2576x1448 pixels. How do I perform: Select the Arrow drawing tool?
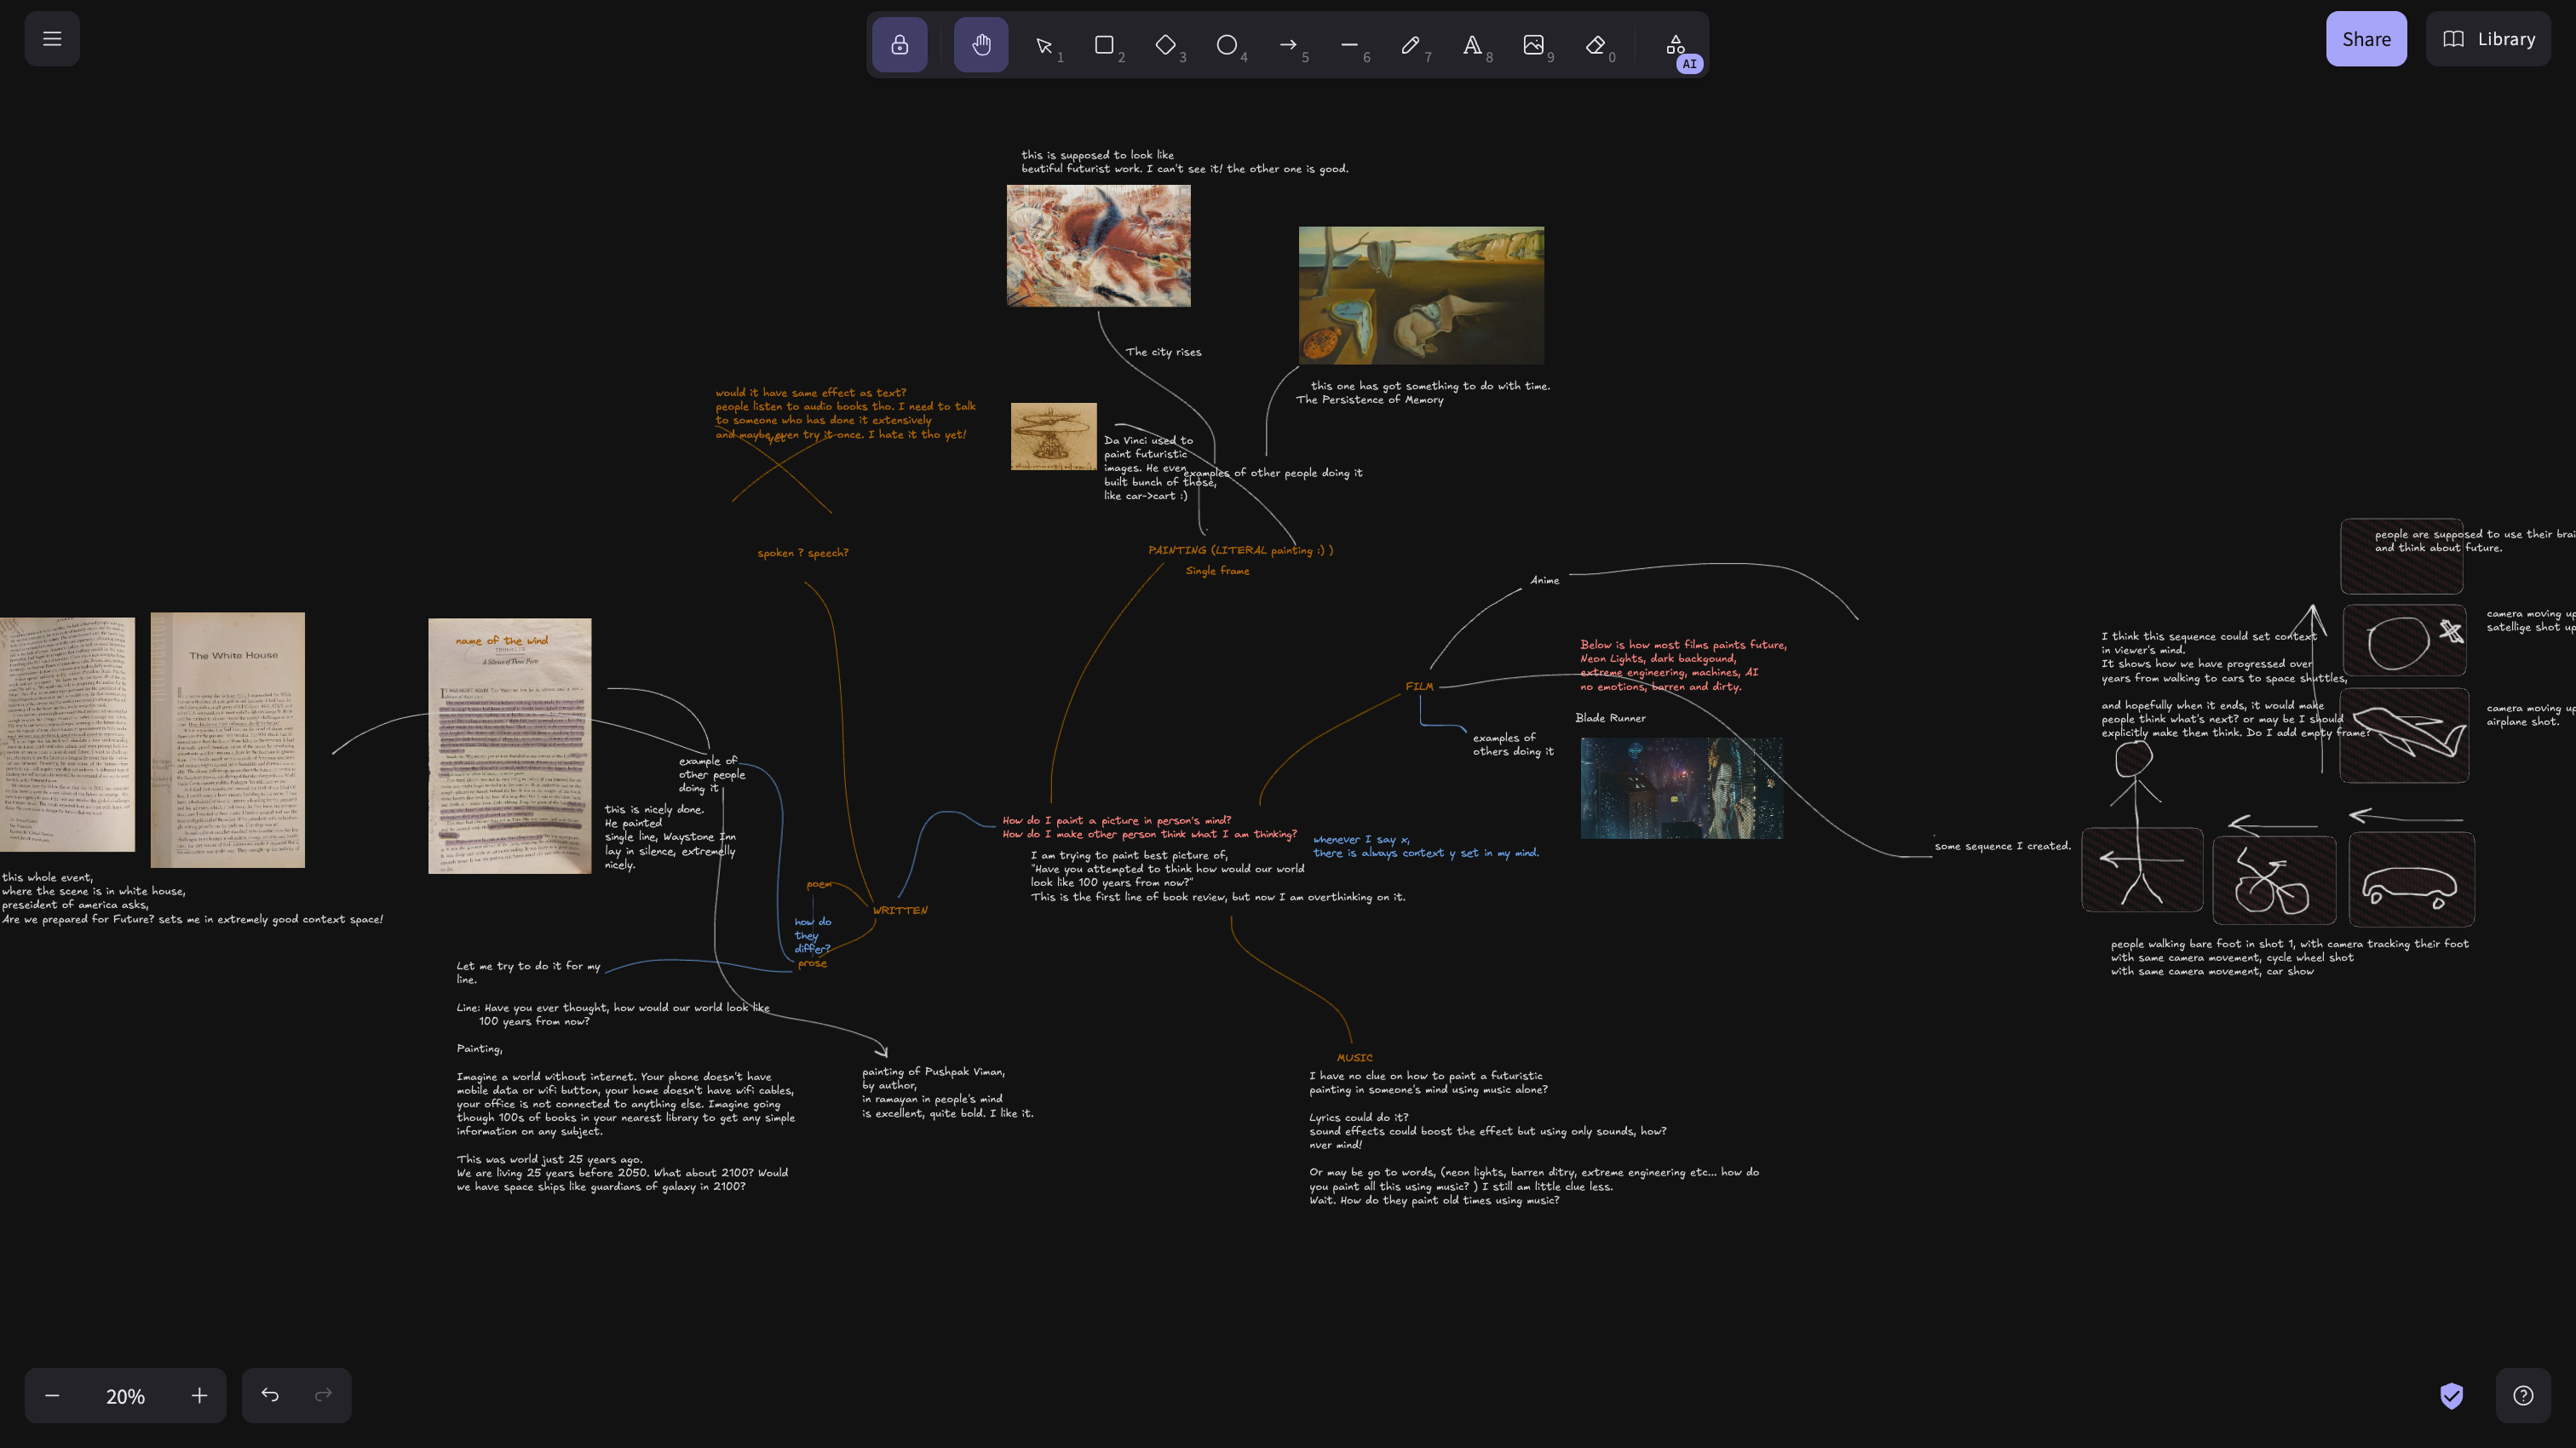[1288, 45]
